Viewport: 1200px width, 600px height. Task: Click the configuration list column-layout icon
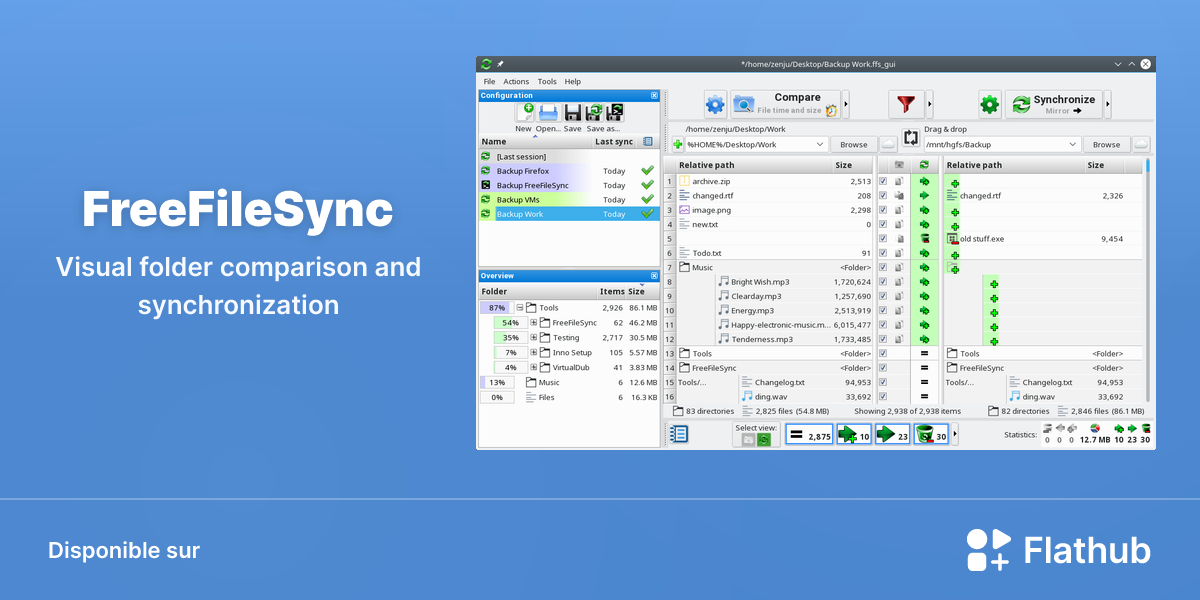648,142
